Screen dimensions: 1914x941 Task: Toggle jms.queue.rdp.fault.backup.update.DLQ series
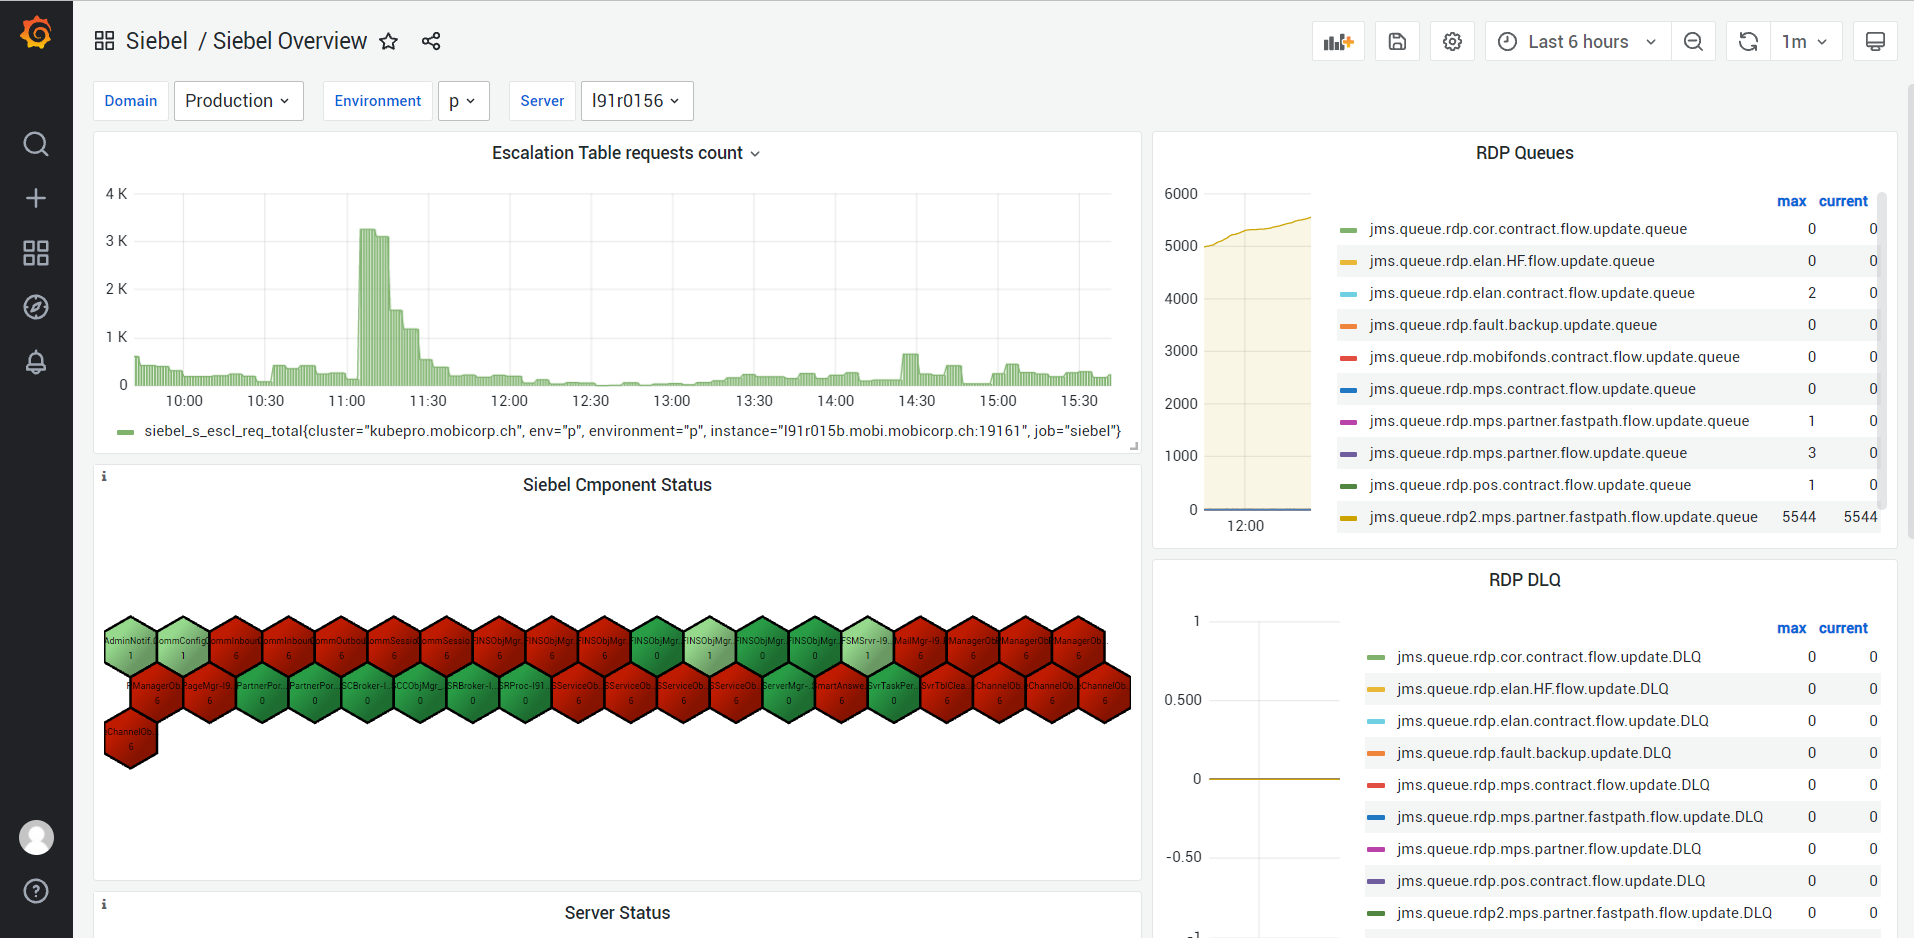[1534, 753]
